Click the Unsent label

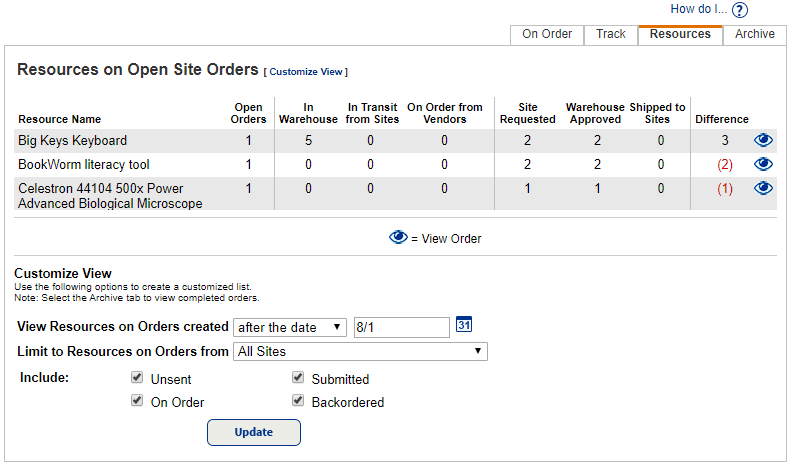tap(171, 379)
